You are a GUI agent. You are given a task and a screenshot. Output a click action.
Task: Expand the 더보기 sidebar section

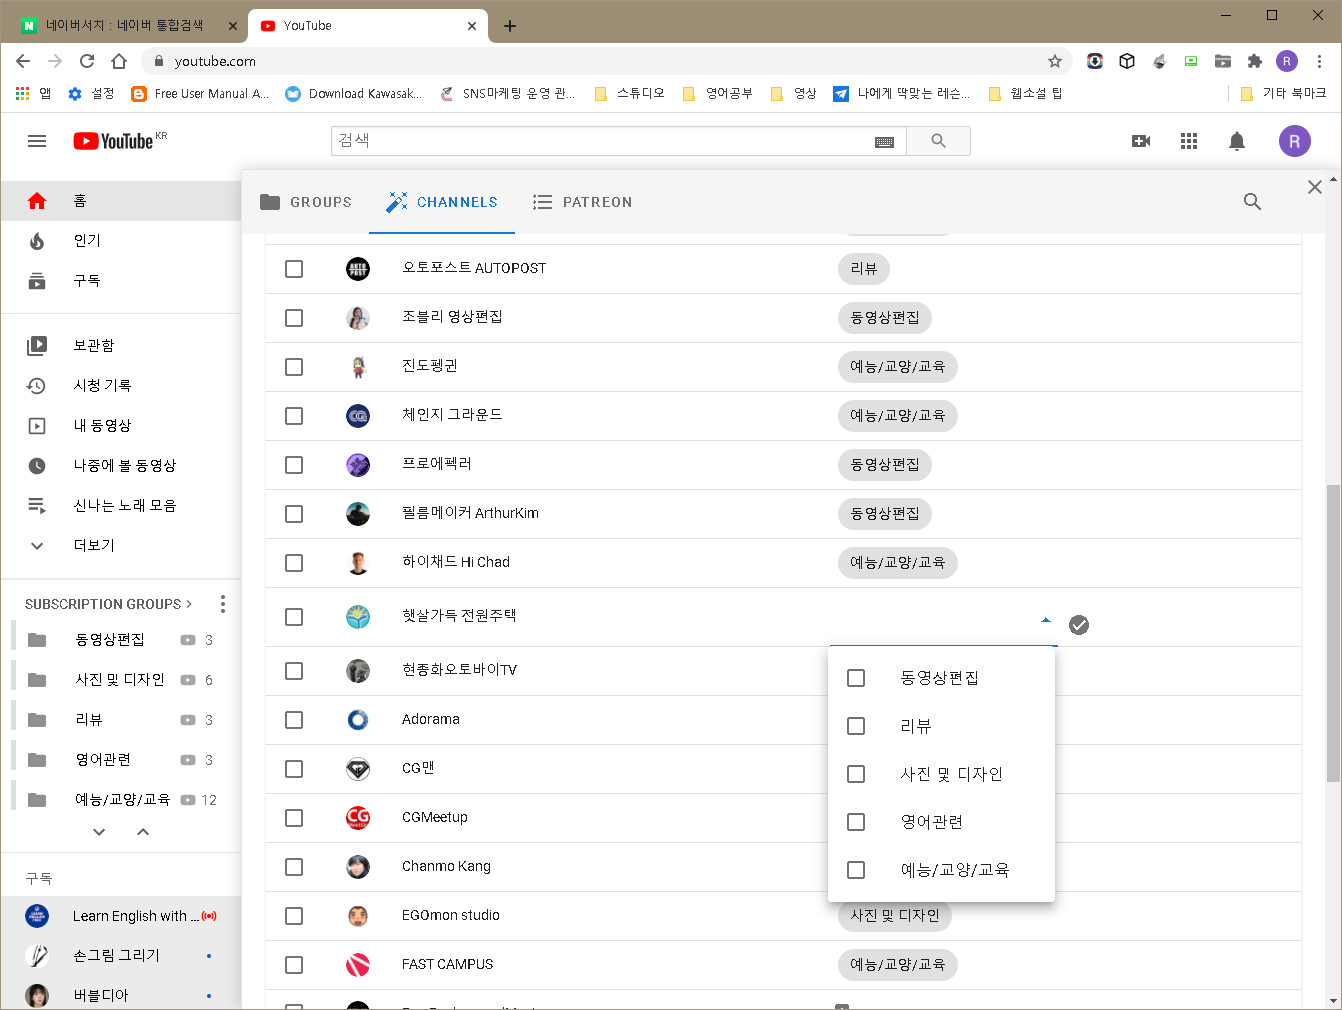point(37,545)
